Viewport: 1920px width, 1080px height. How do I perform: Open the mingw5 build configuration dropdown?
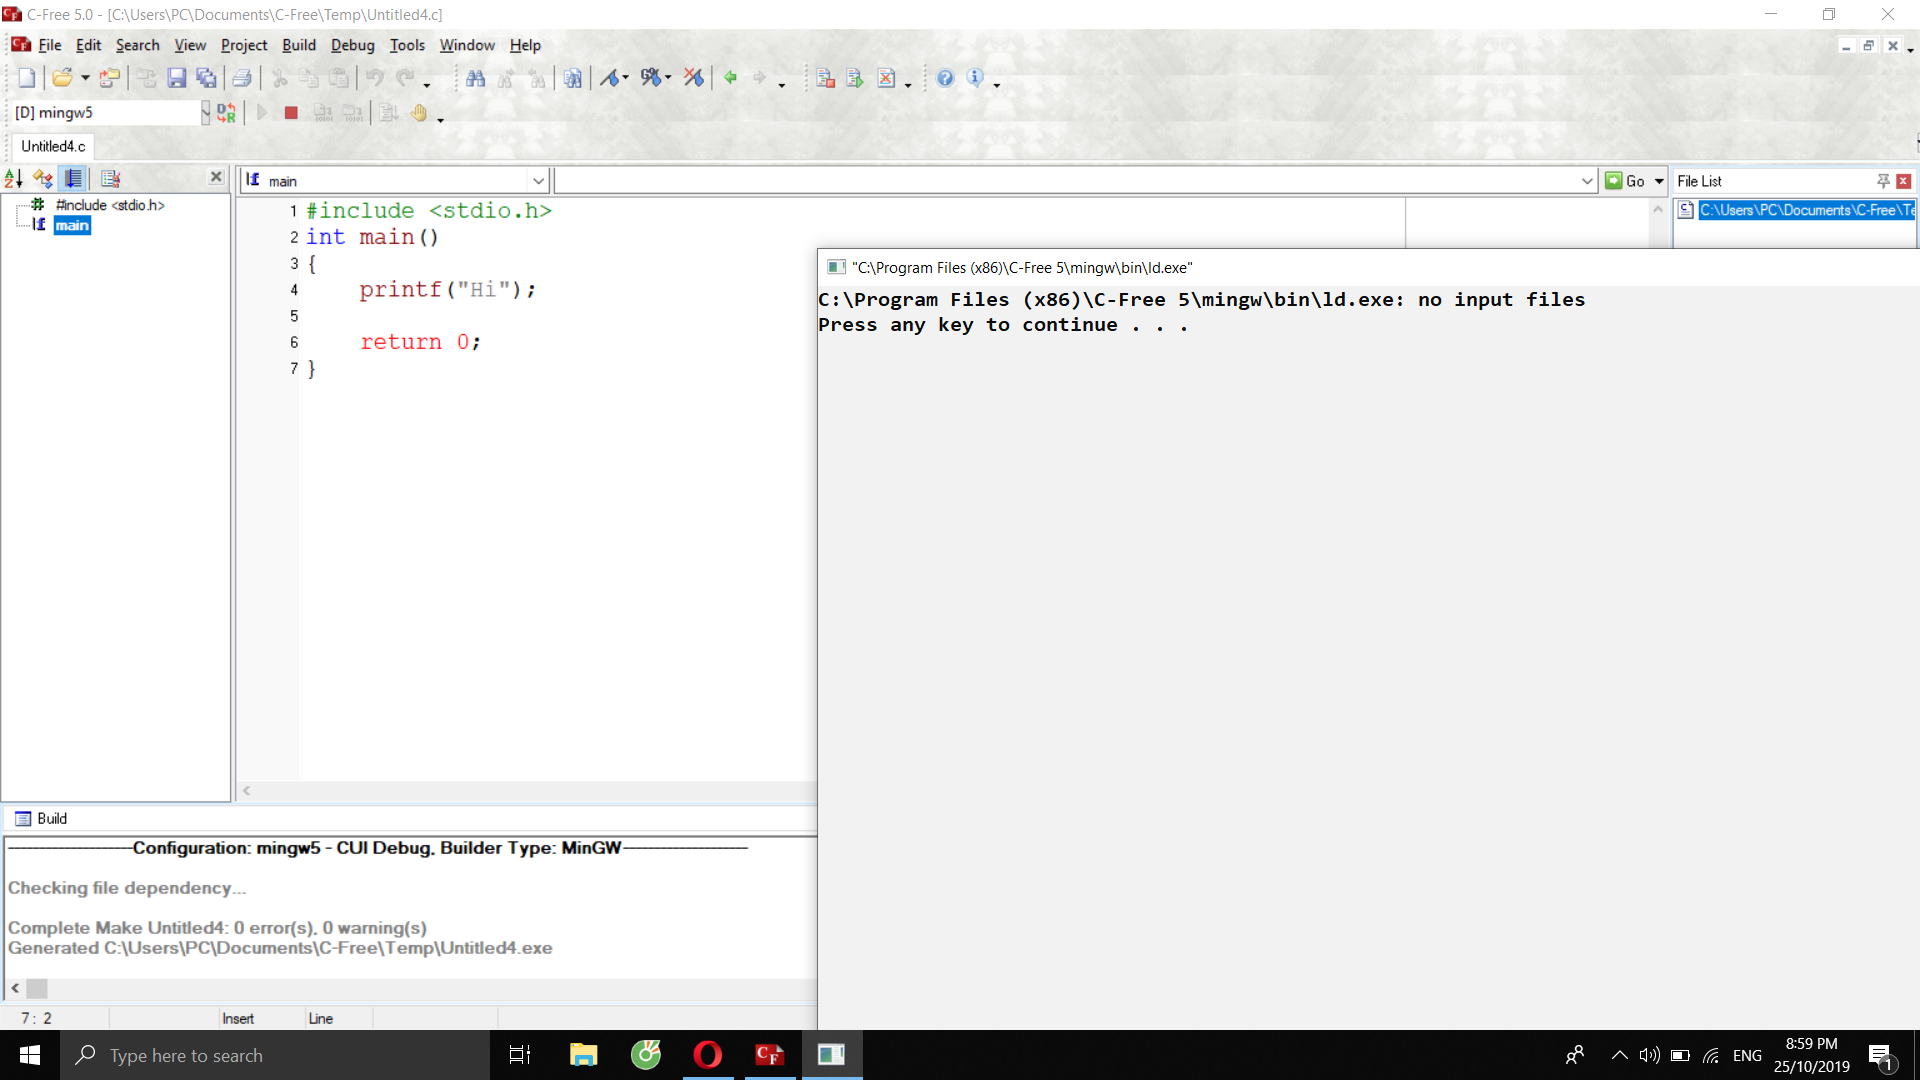click(205, 113)
